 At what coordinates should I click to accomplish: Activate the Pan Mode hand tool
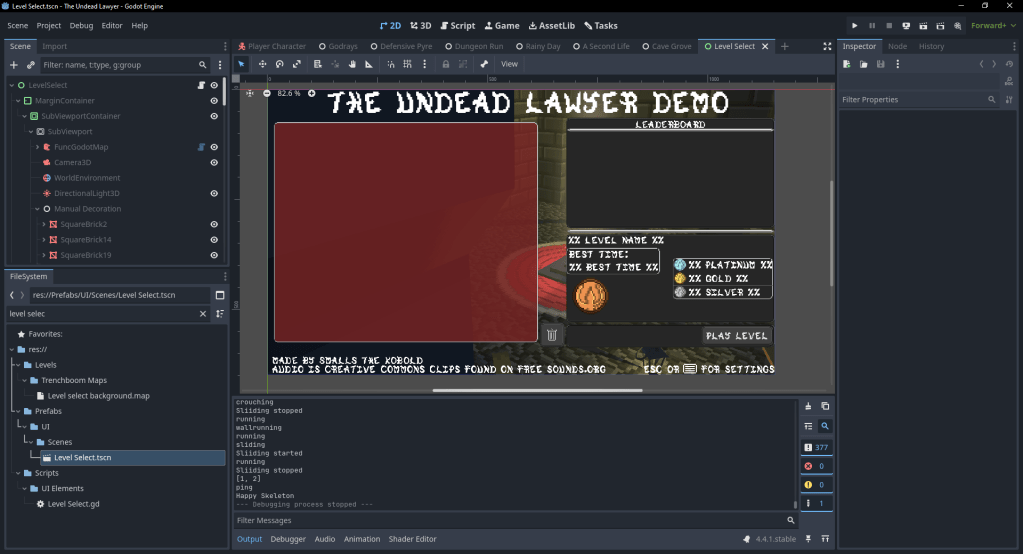point(352,64)
